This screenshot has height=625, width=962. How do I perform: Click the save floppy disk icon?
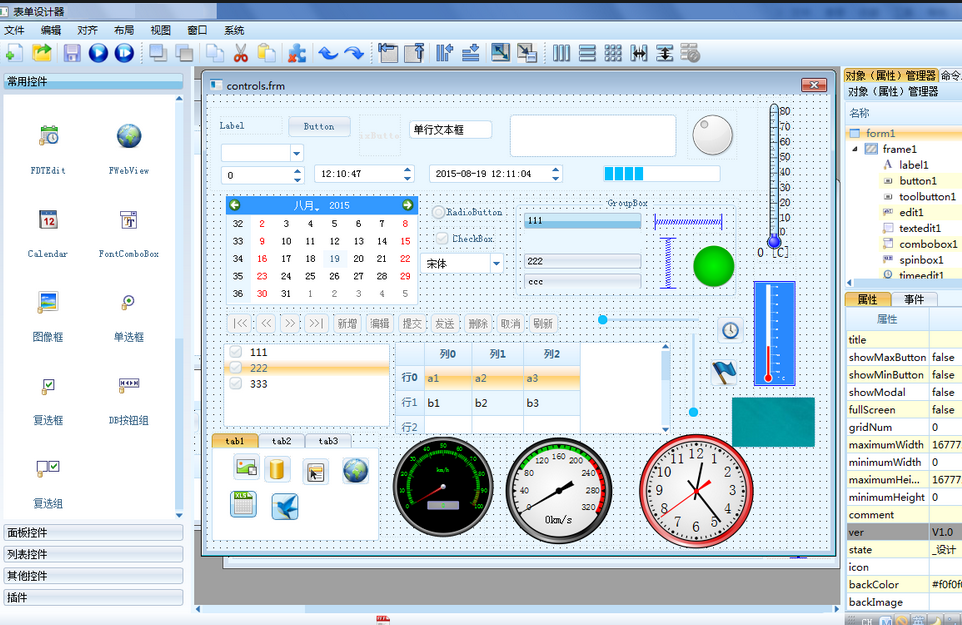(x=72, y=53)
